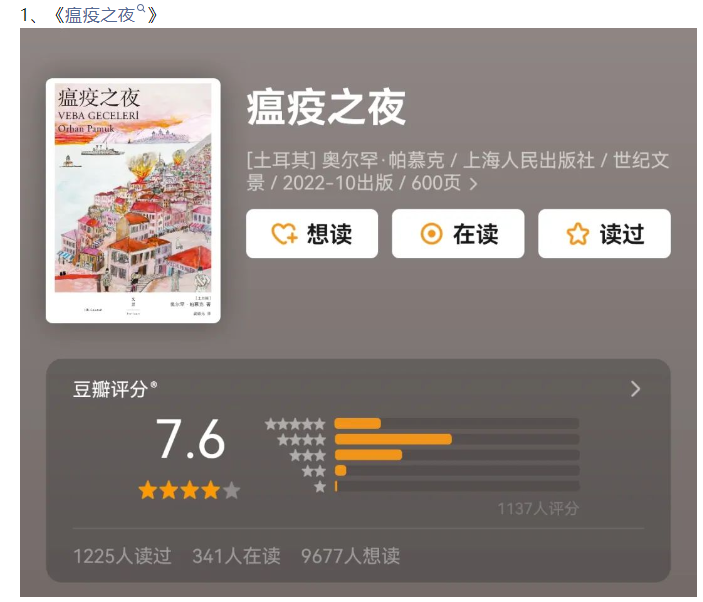Open the 豆瓣评分 details chevron arrow
Screen dimensions: 703x602
[635, 389]
